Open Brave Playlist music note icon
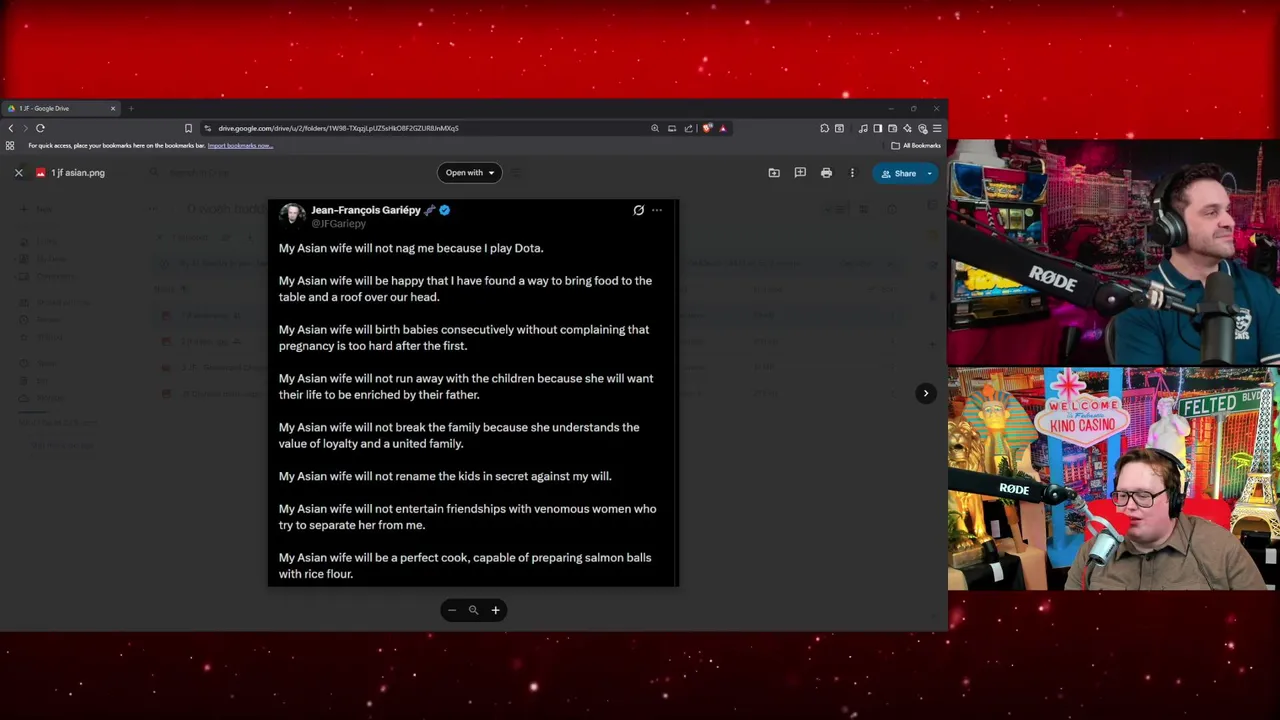This screenshot has width=1280, height=720. (x=863, y=128)
